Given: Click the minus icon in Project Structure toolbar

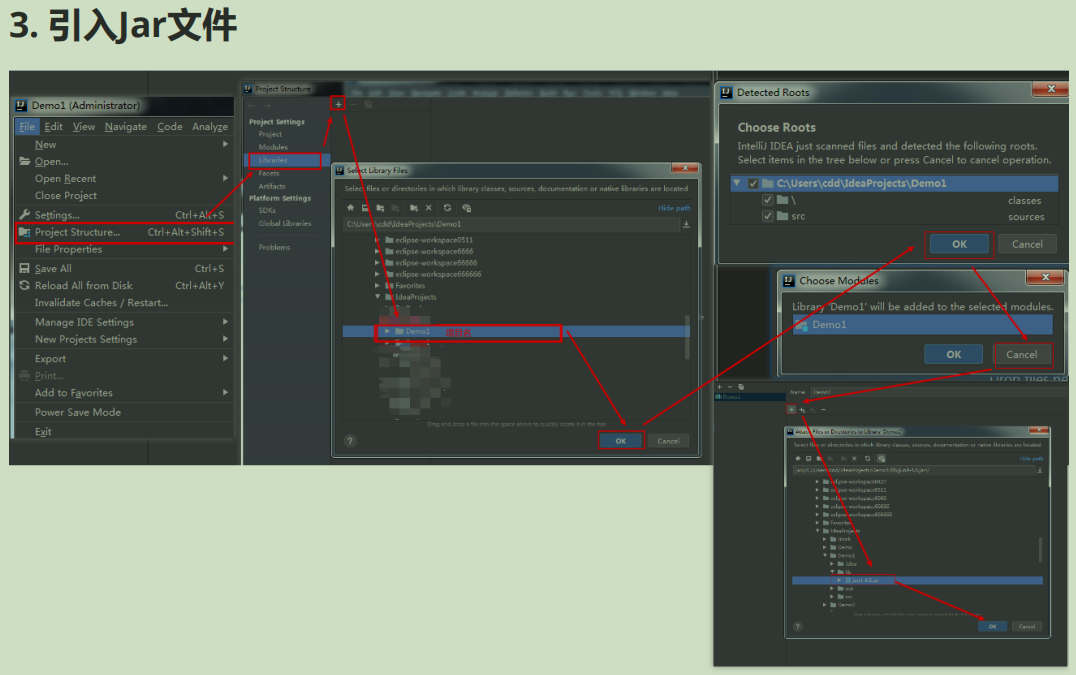Looking at the screenshot, I should pyautogui.click(x=354, y=104).
